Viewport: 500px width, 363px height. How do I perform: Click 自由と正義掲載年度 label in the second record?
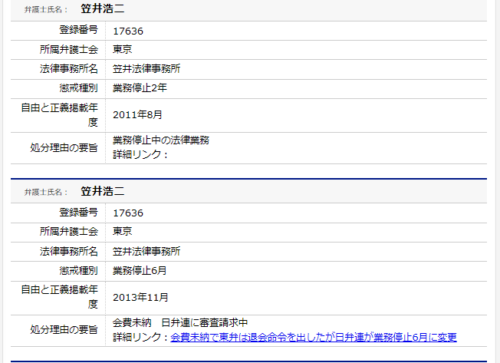click(59, 297)
